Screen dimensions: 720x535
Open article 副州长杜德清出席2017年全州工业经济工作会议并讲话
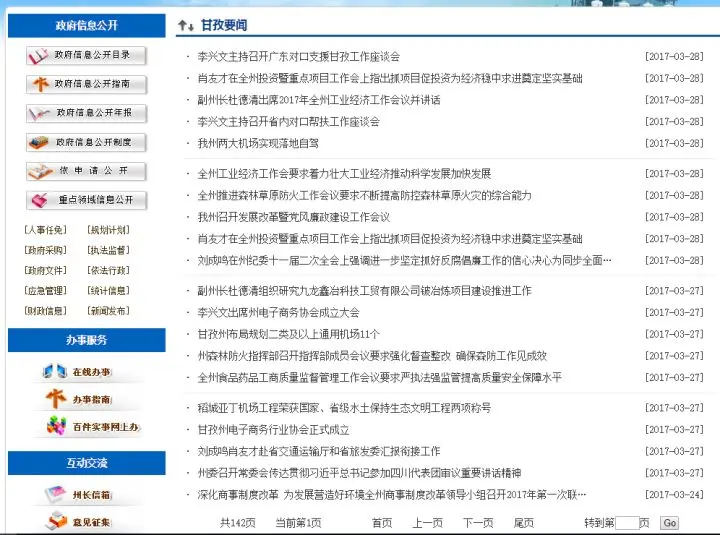point(319,100)
